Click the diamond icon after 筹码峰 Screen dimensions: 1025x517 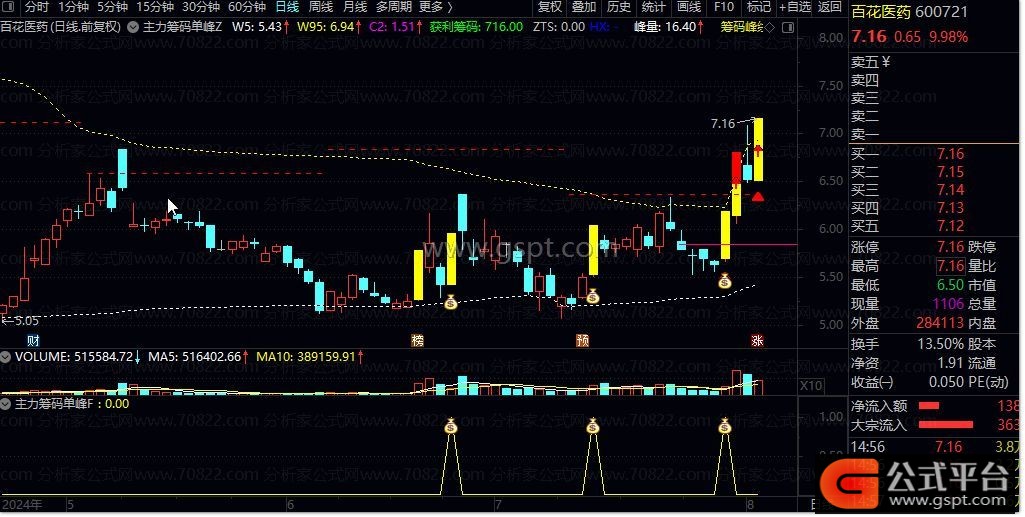click(769, 27)
